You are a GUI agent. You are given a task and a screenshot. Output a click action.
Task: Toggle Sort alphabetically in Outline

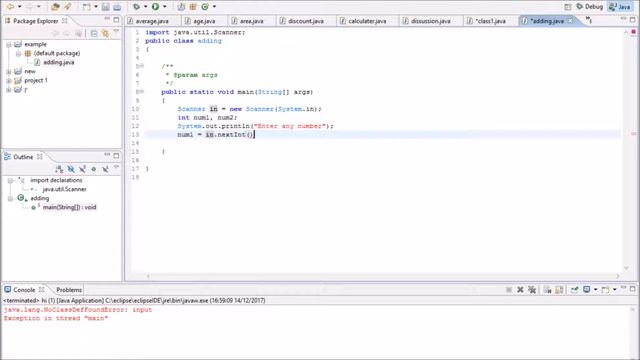(x=59, y=169)
